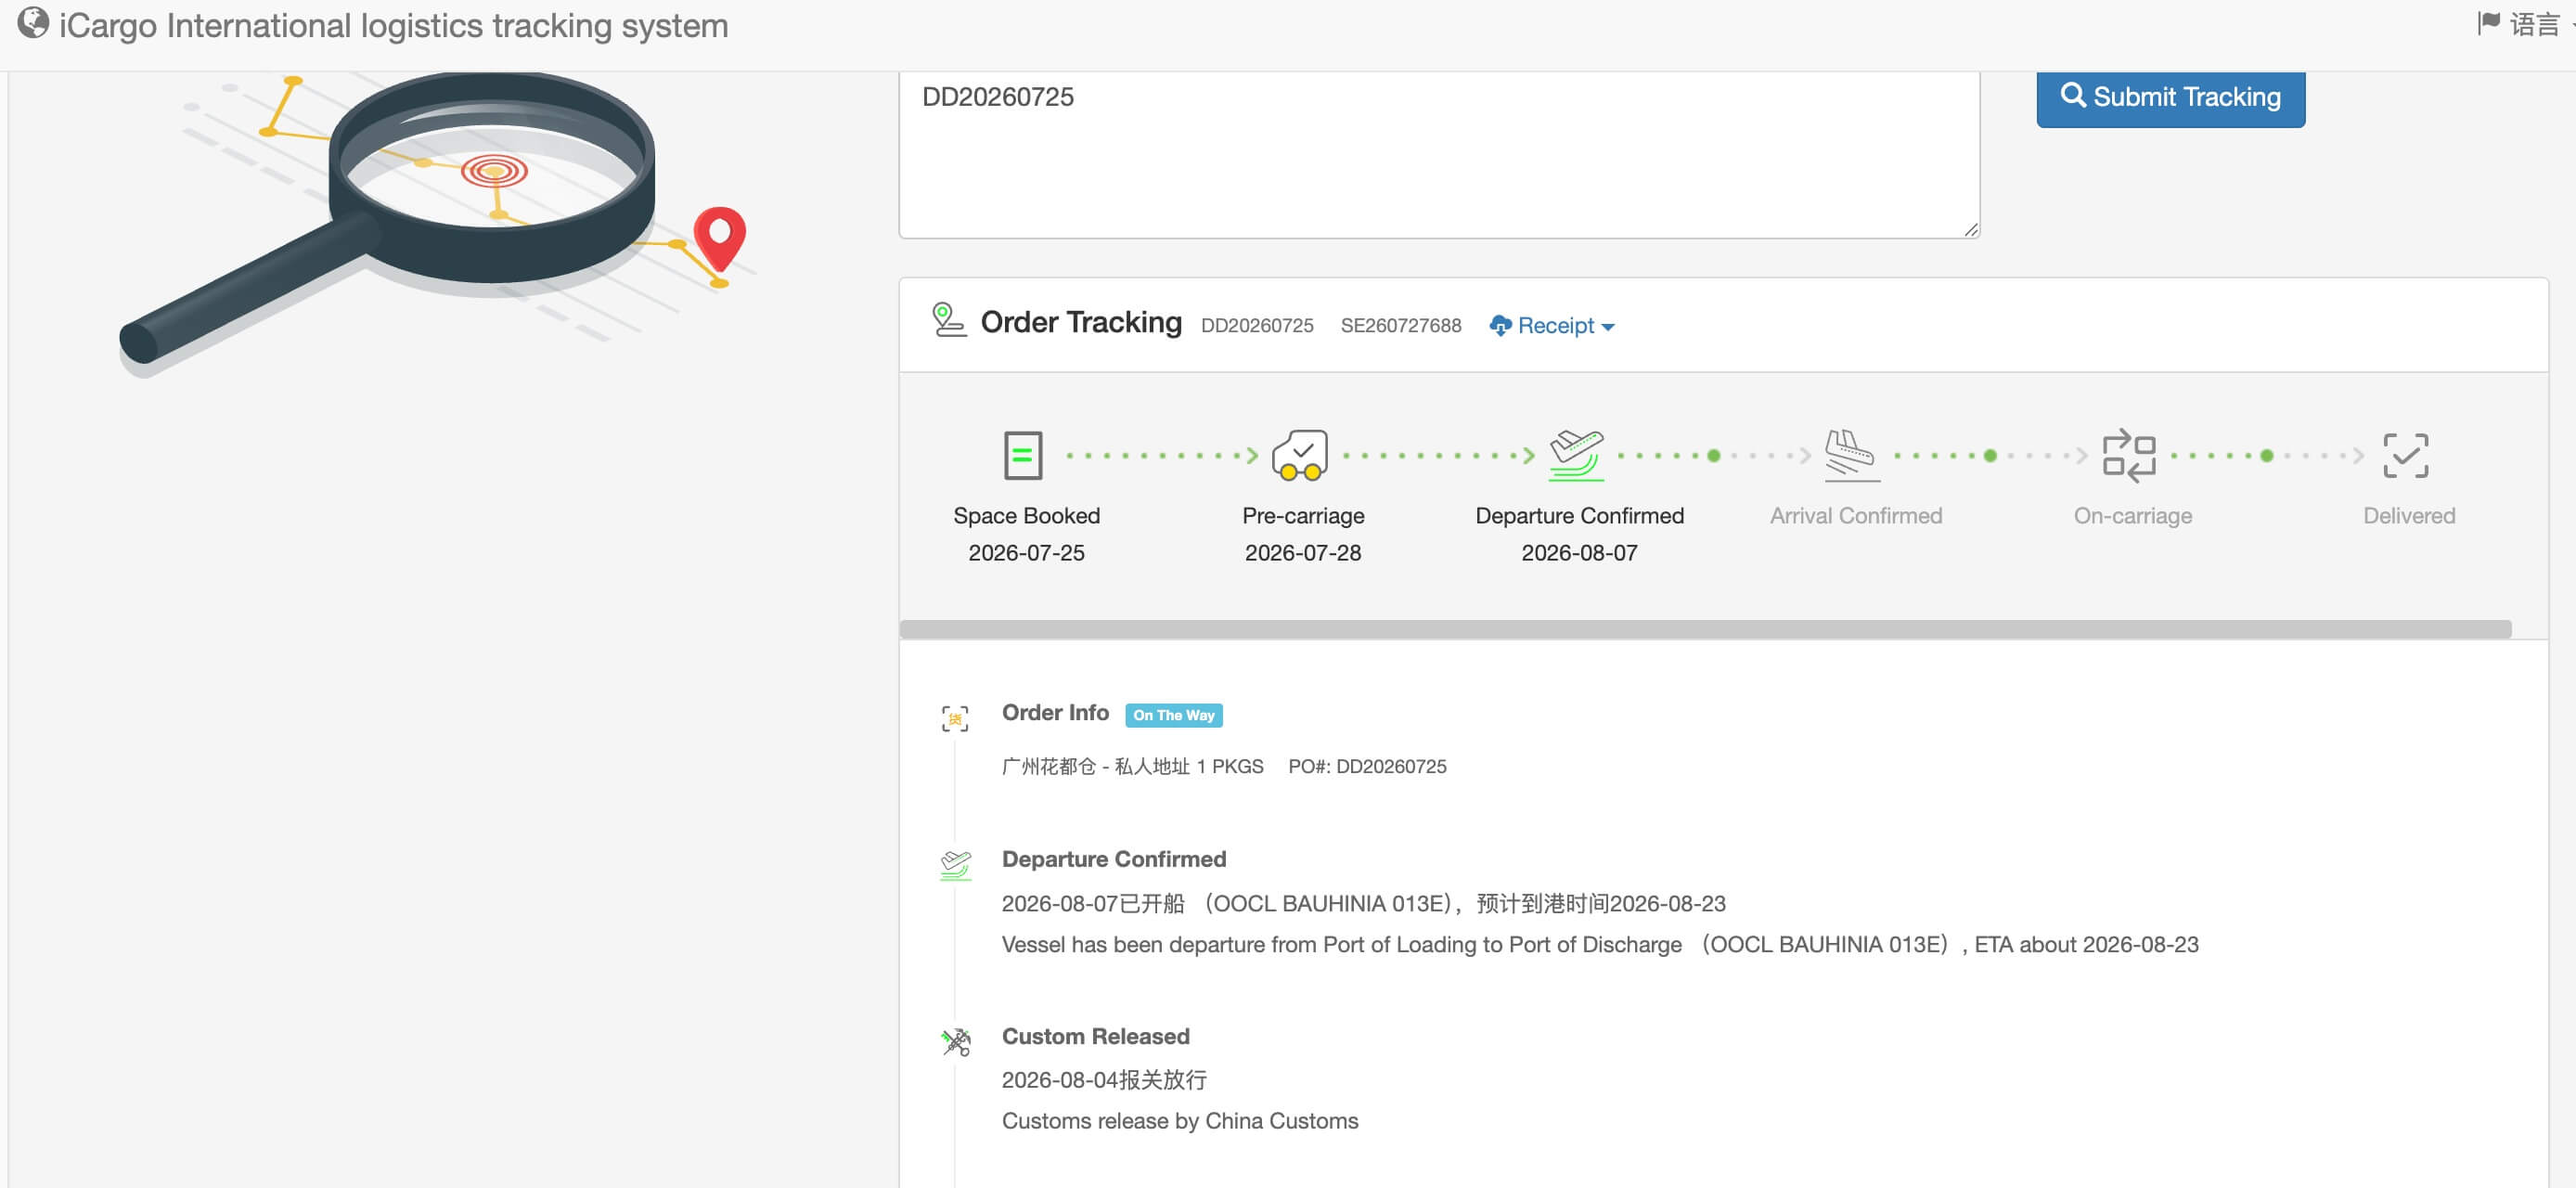Click the Order Tracking location pin icon
Screen dimensions: 2576x1188
948,320
